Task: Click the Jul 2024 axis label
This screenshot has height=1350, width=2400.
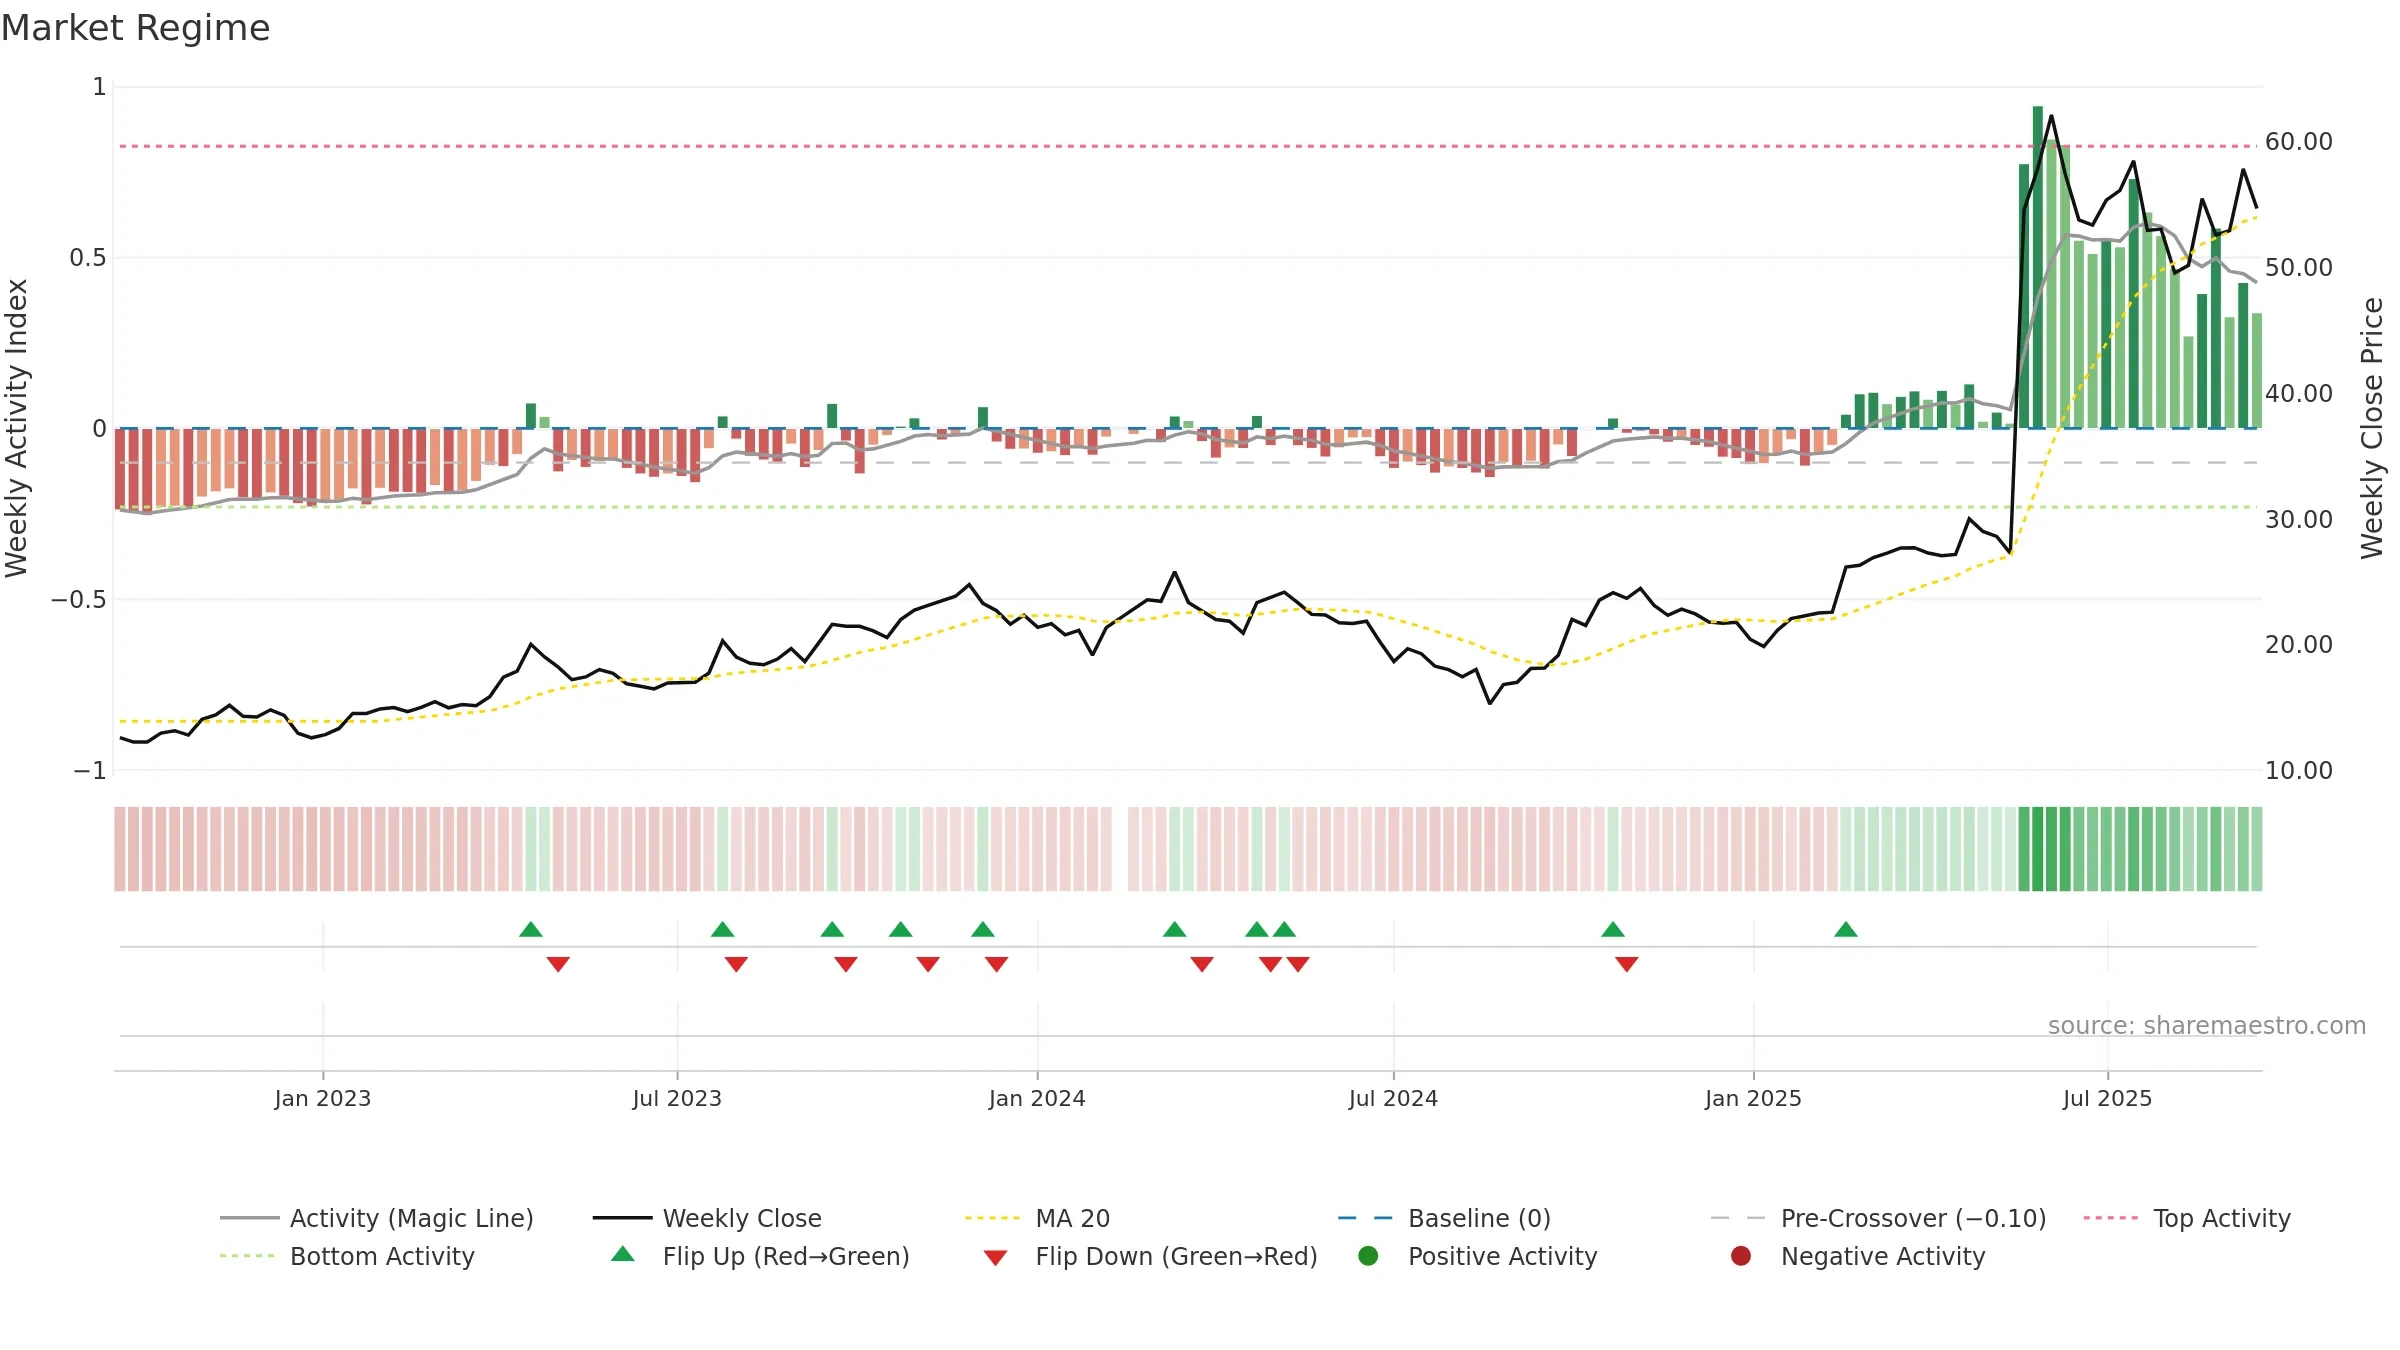Action: (1393, 1098)
